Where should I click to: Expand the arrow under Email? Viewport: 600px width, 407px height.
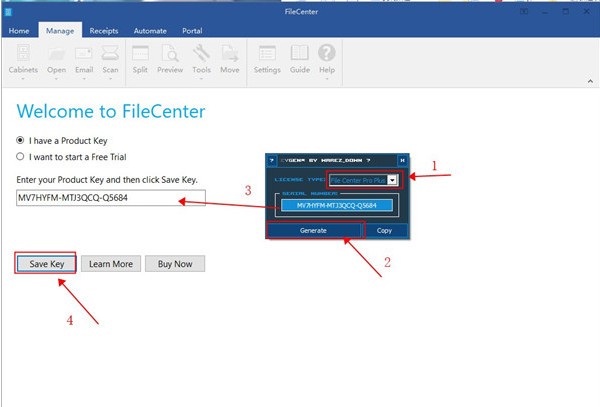click(x=84, y=79)
